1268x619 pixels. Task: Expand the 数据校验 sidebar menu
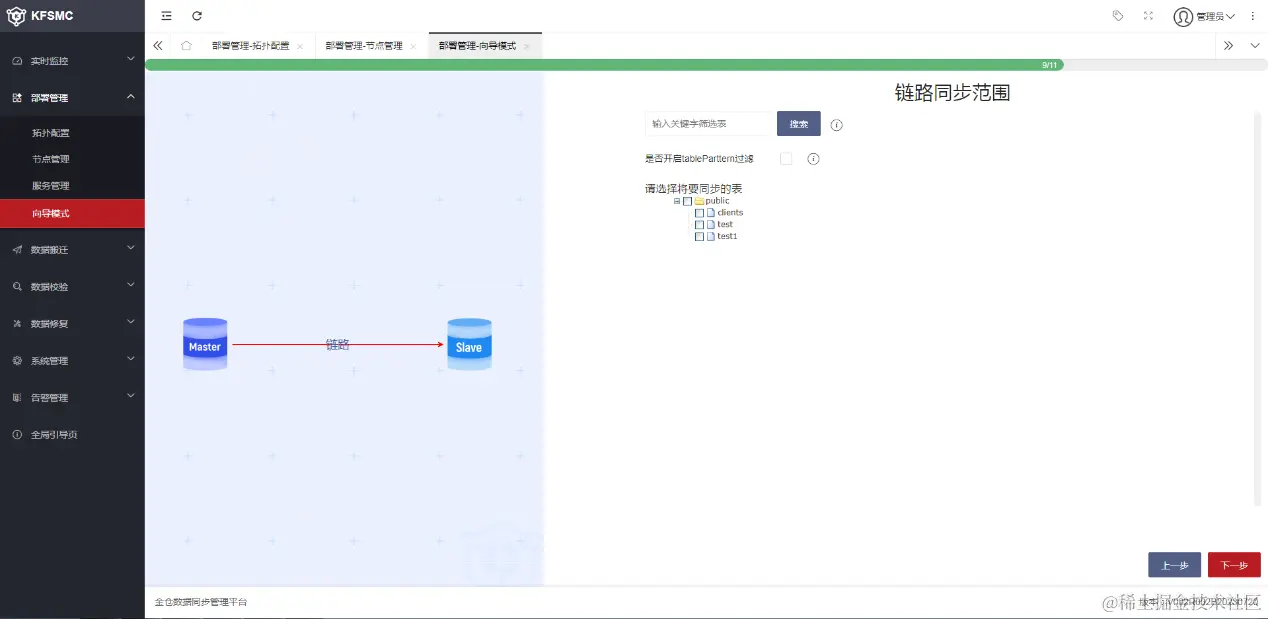pyautogui.click(x=131, y=285)
